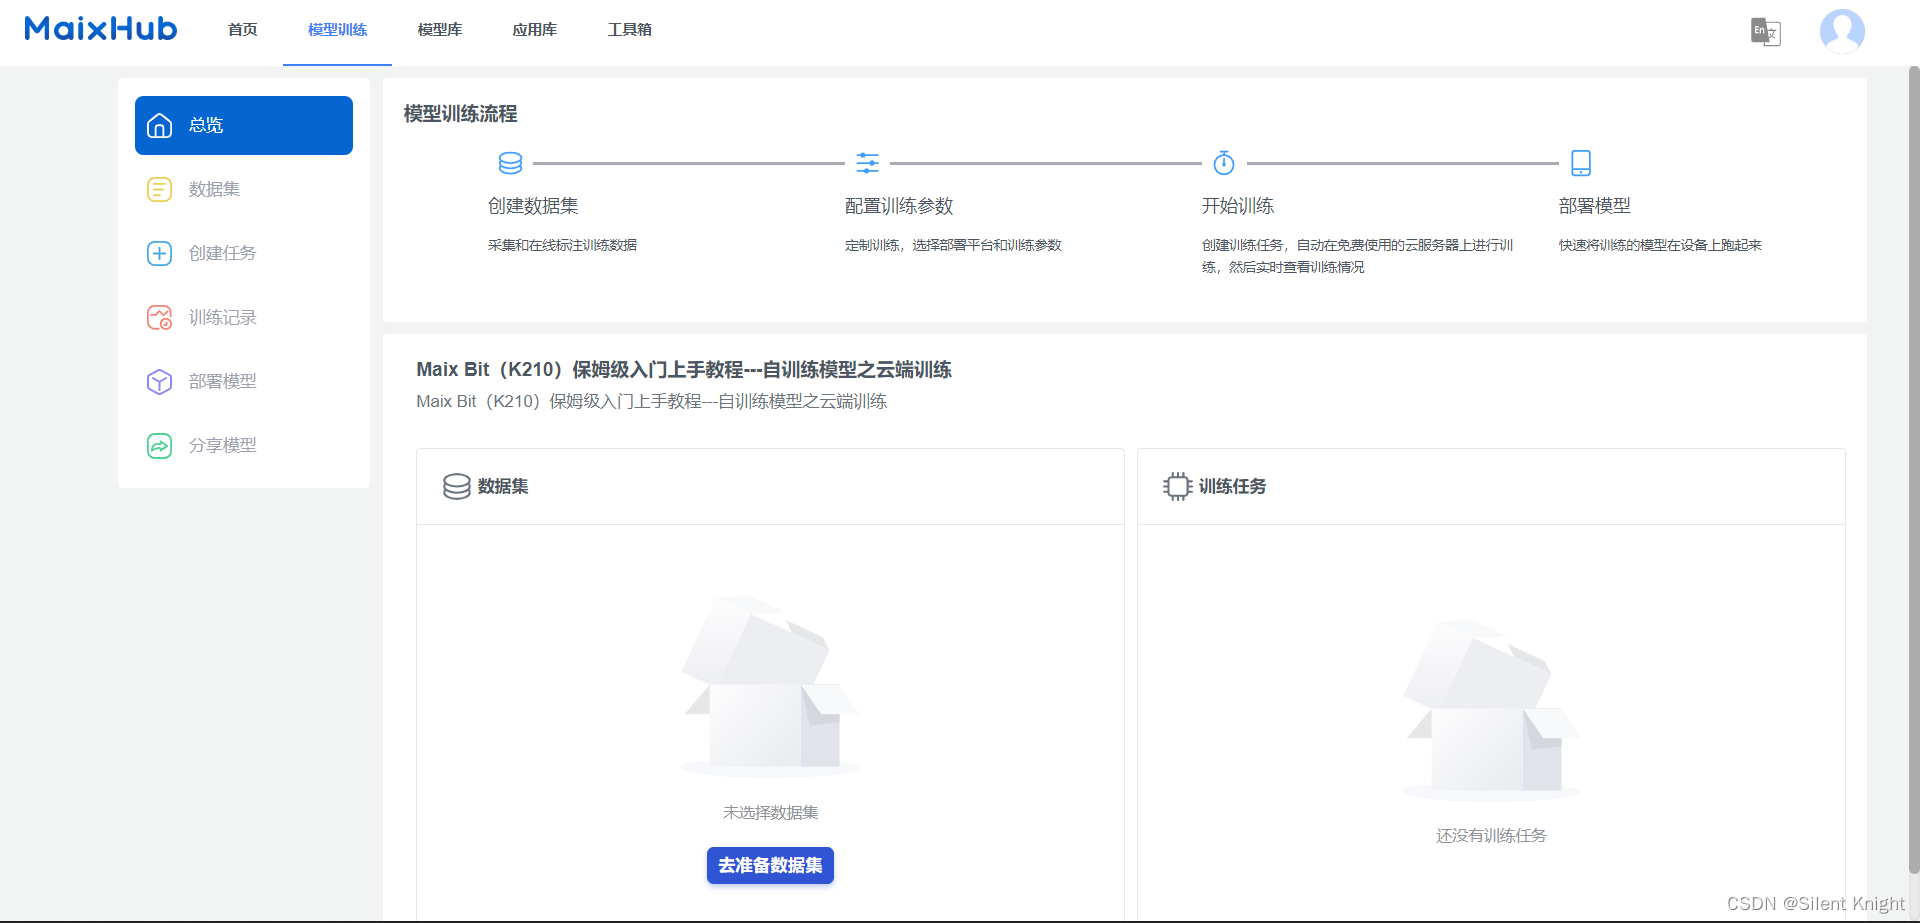This screenshot has width=1920, height=923.
Task: Click the grey Maix Bit project subtitle
Action: point(652,401)
